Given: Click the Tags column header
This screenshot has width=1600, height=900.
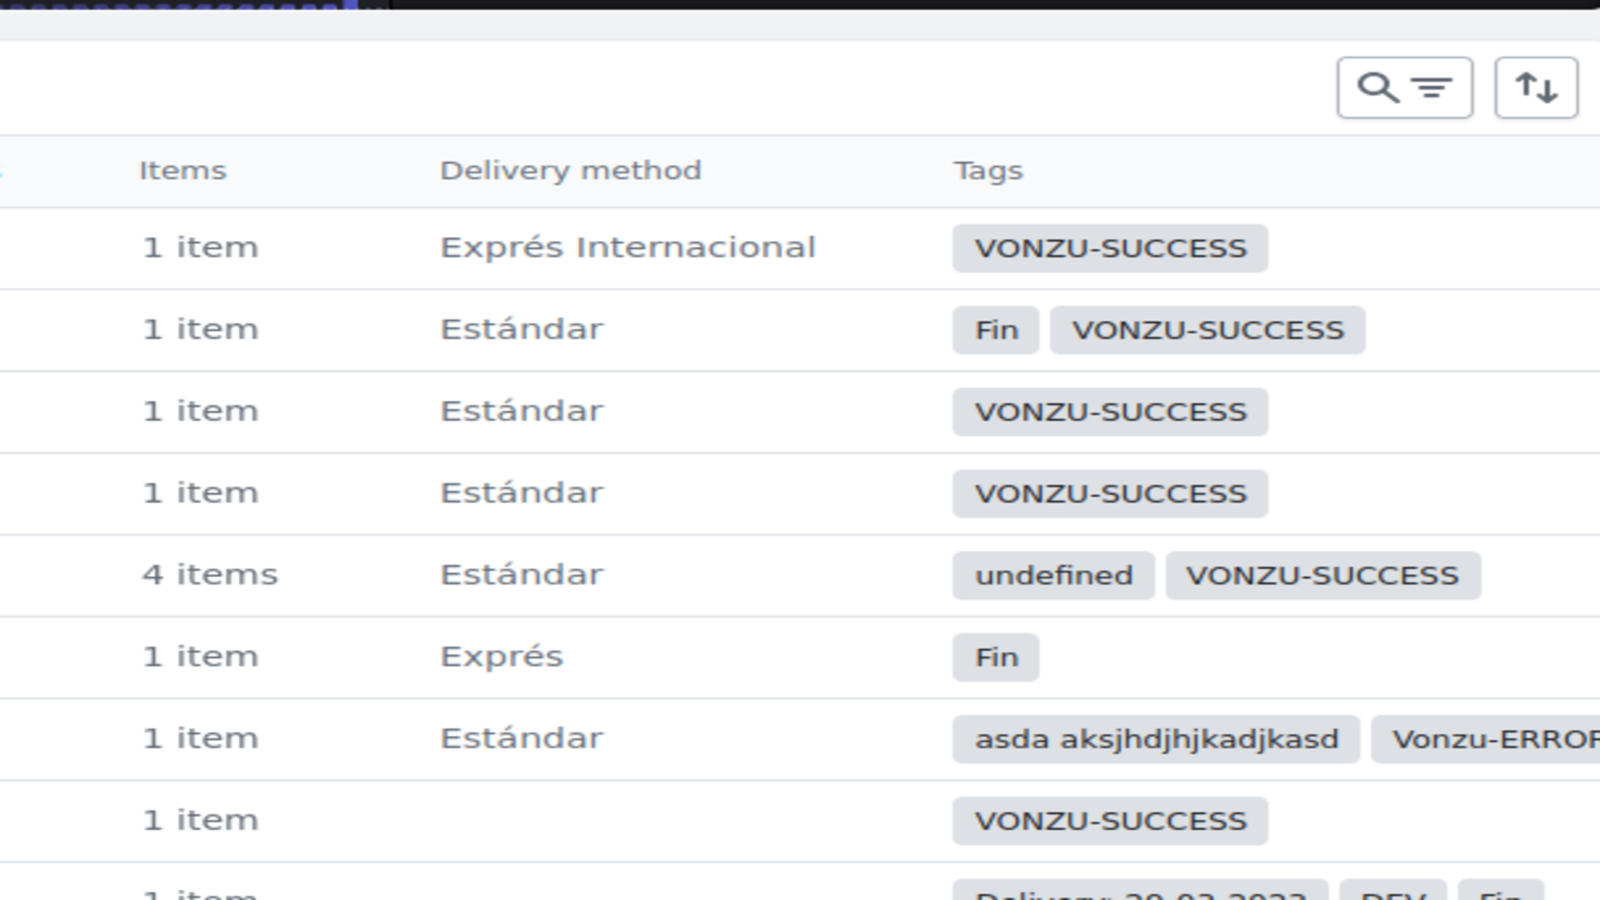Looking at the screenshot, I should (x=988, y=170).
